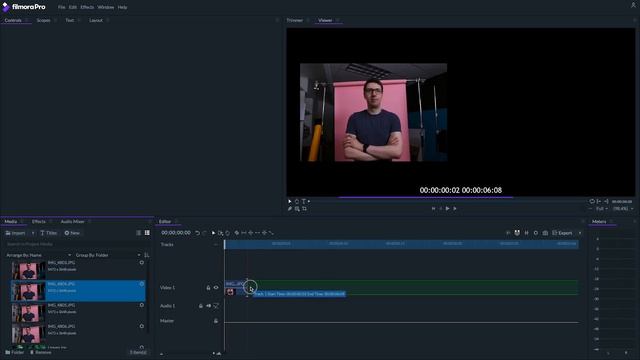Open the Full resolution dropdown in Viewer

[x=601, y=209]
